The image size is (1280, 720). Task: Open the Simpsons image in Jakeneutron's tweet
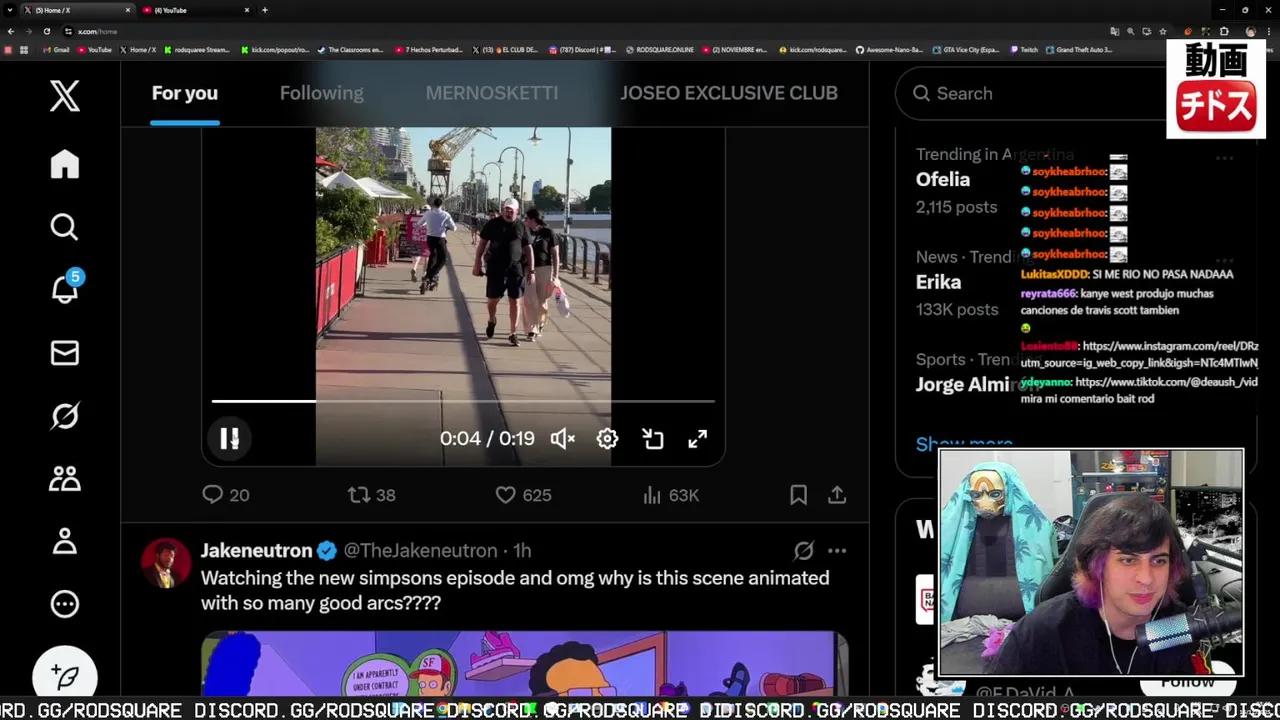(x=524, y=663)
